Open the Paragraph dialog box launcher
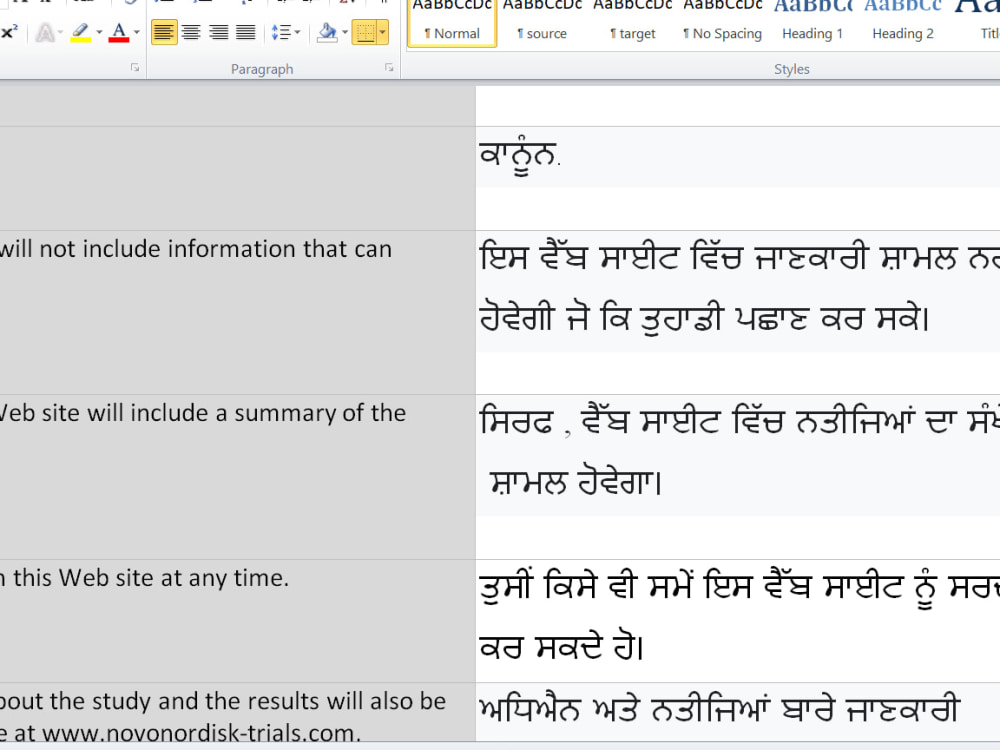 (x=389, y=68)
